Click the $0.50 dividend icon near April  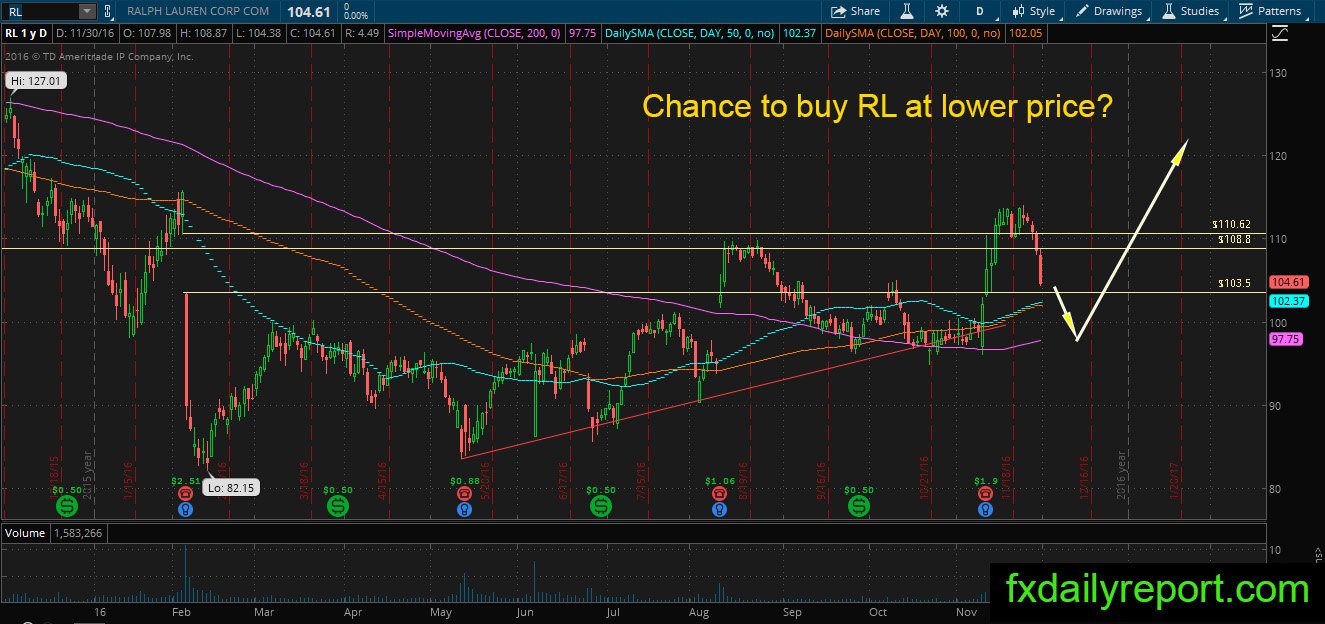(x=337, y=507)
